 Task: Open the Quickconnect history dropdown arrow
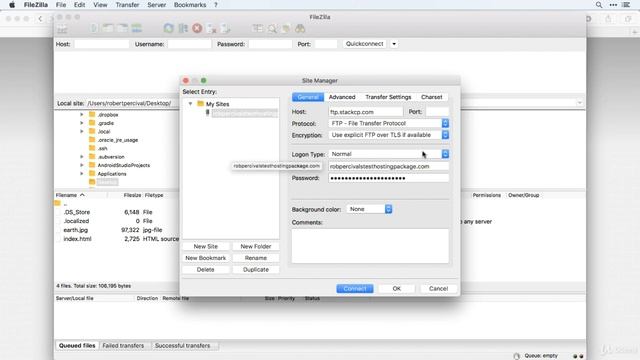click(394, 44)
